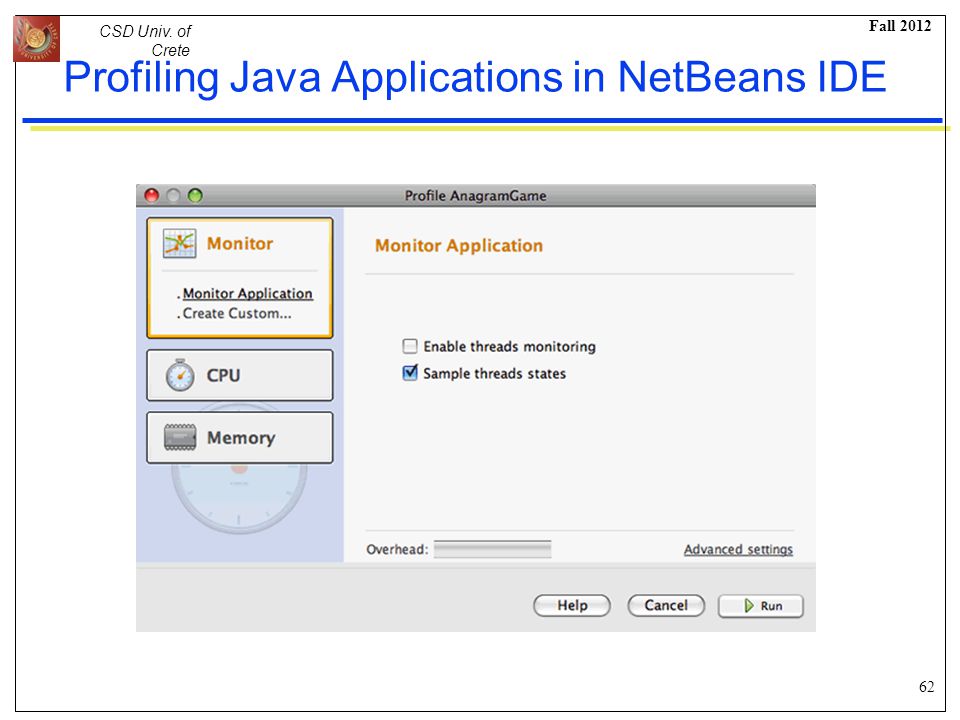Viewport: 960px width, 720px height.
Task: Zoom the dialog with the green button
Action: (x=195, y=195)
